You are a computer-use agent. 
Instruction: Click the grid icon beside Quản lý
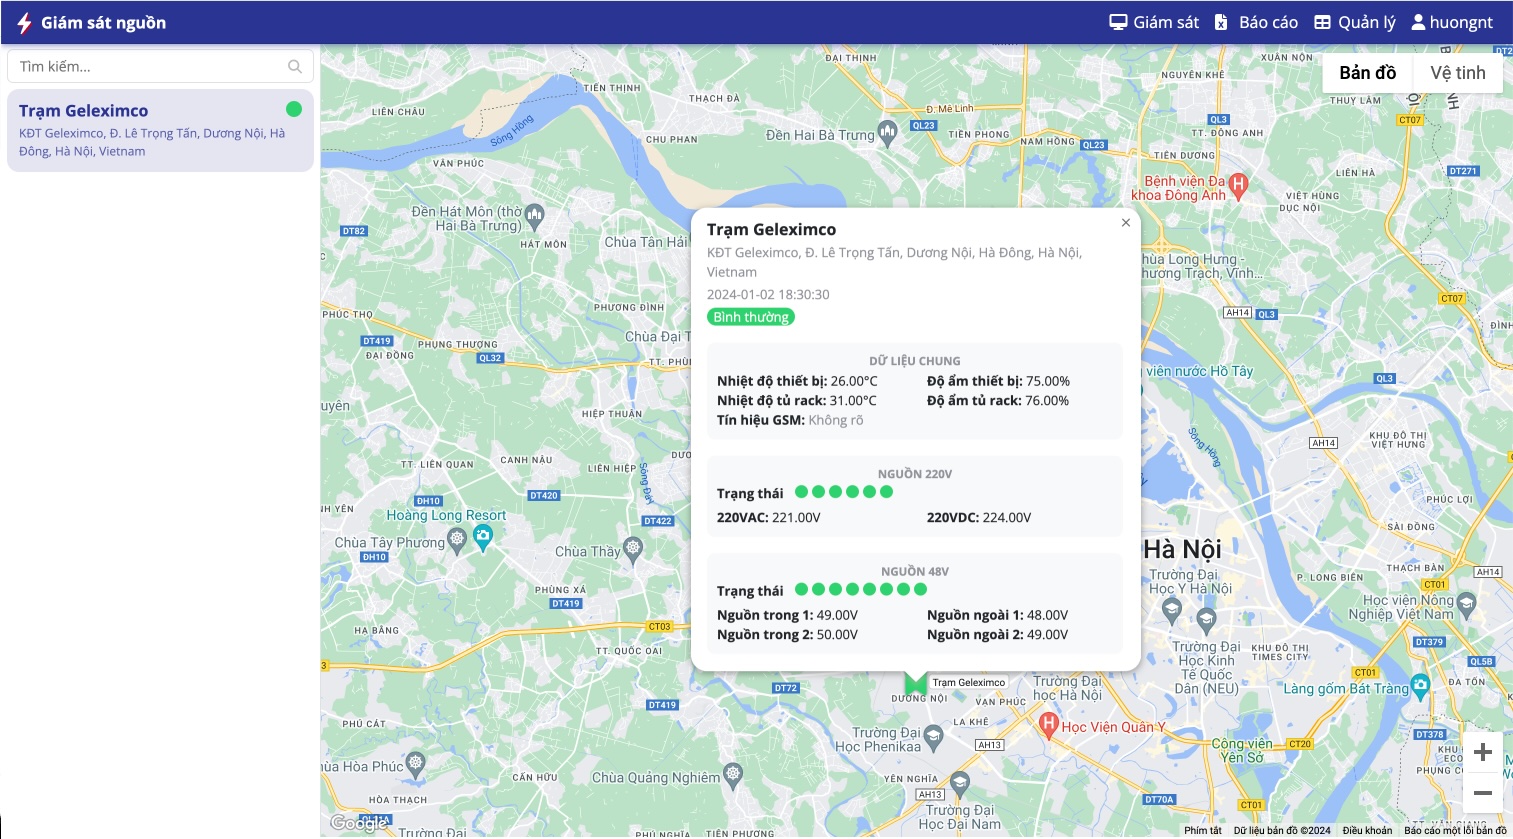coord(1322,21)
